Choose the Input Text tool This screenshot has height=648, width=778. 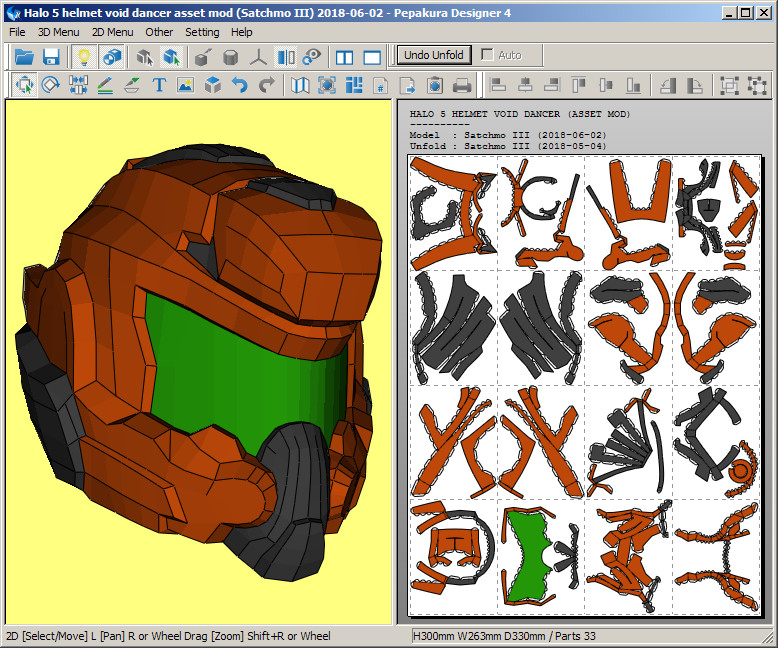159,85
